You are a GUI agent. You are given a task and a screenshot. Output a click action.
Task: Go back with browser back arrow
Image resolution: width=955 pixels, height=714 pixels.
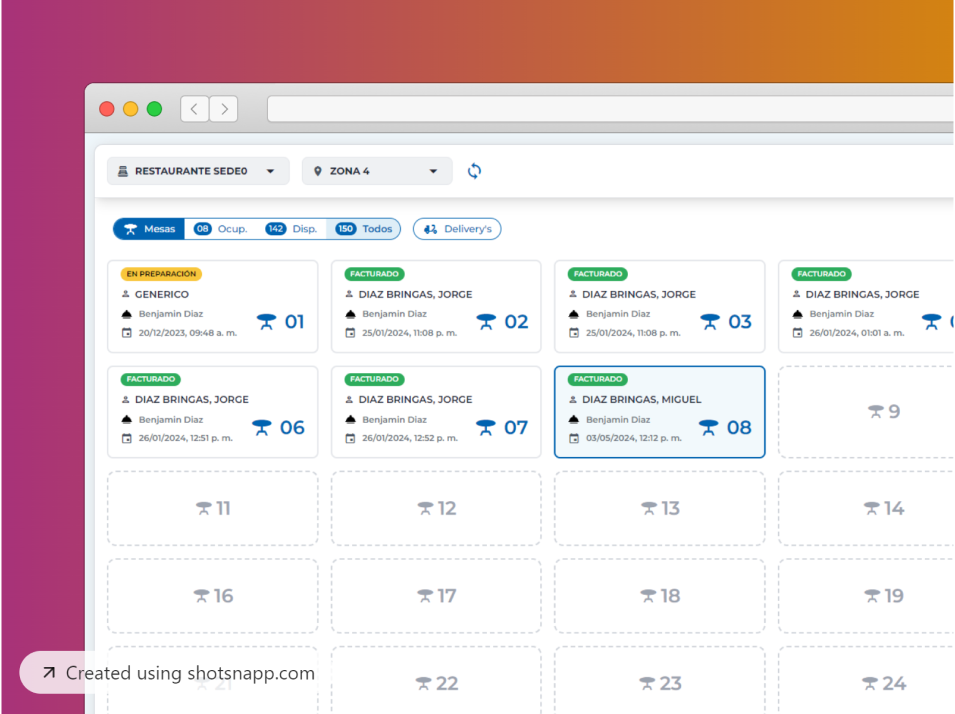pos(194,109)
